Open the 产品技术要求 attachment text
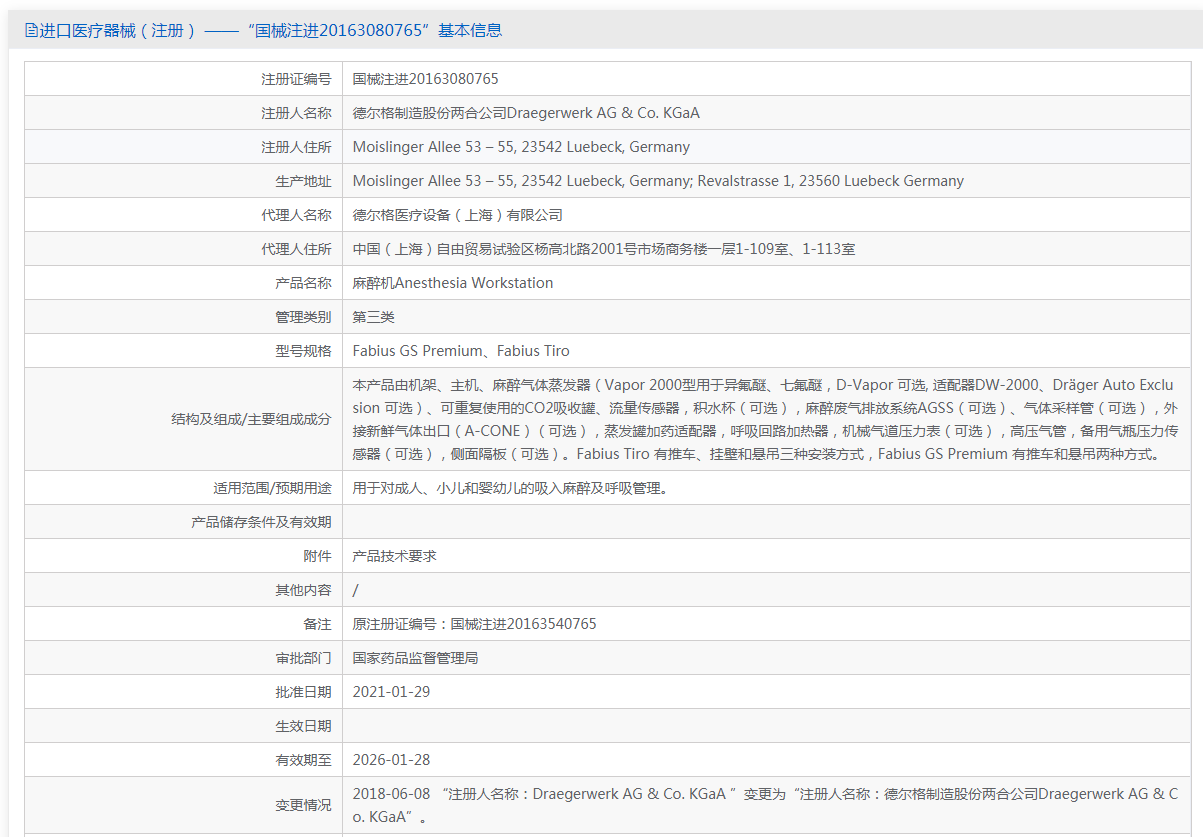1203x837 pixels. pos(395,556)
